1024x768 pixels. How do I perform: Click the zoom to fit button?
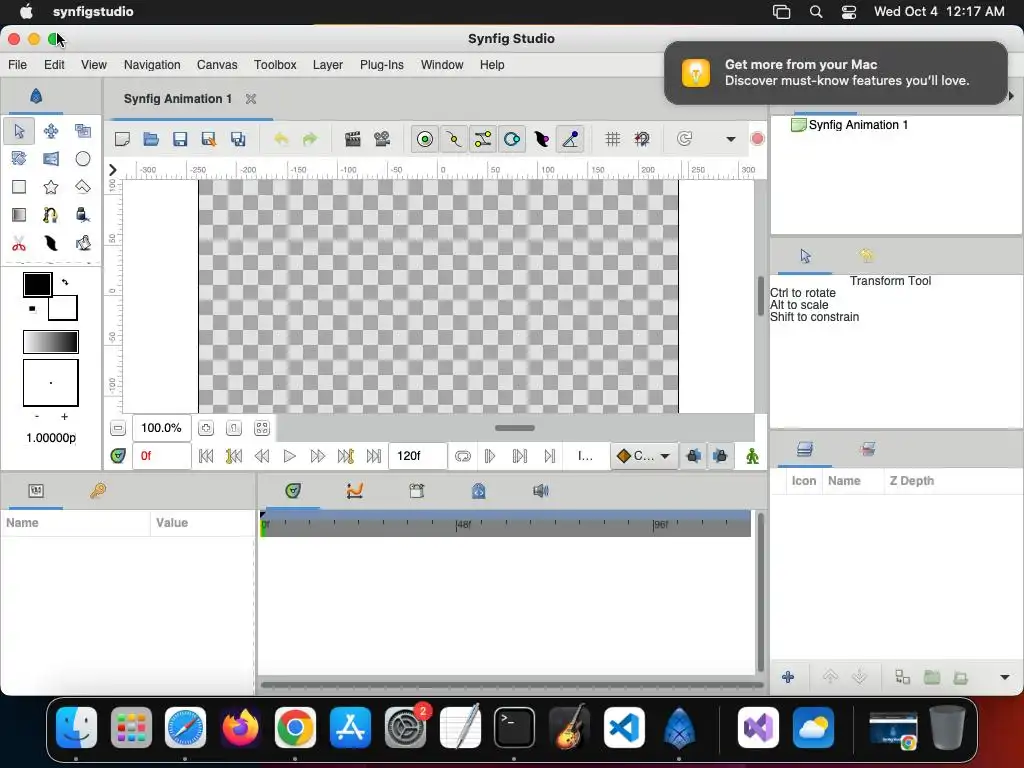pos(262,428)
